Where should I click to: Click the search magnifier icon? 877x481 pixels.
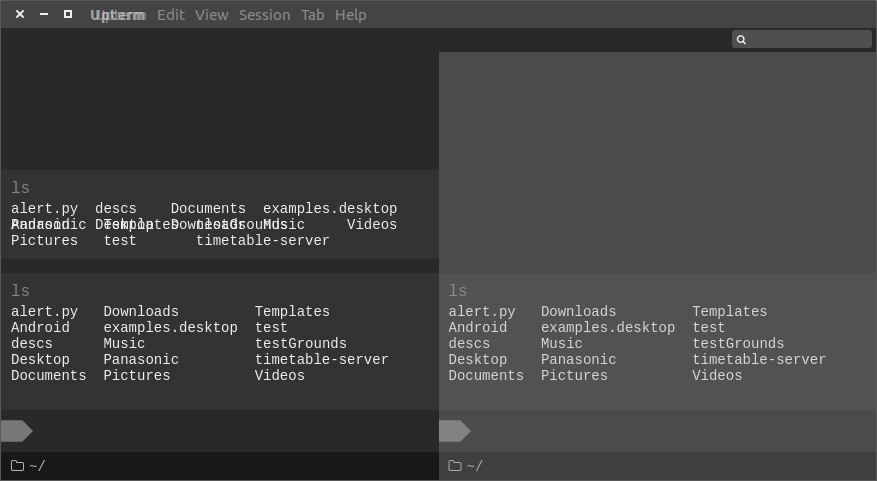741,40
